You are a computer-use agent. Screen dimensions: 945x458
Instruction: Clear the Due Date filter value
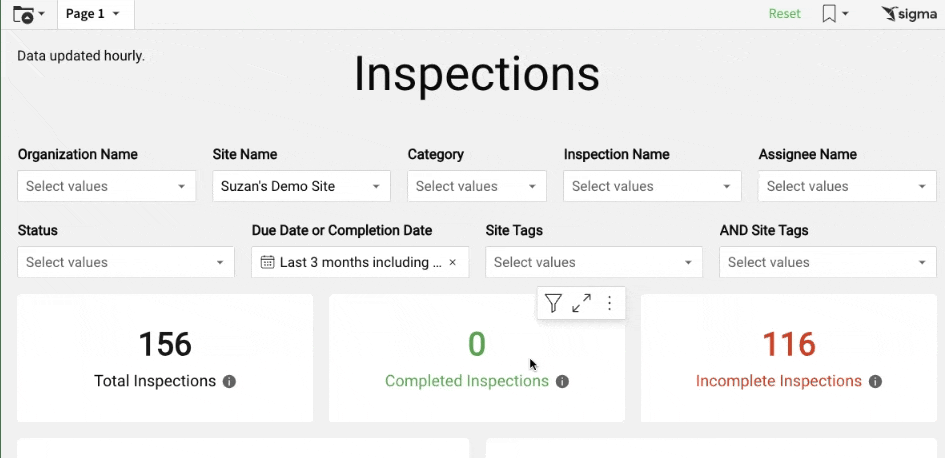(x=452, y=263)
